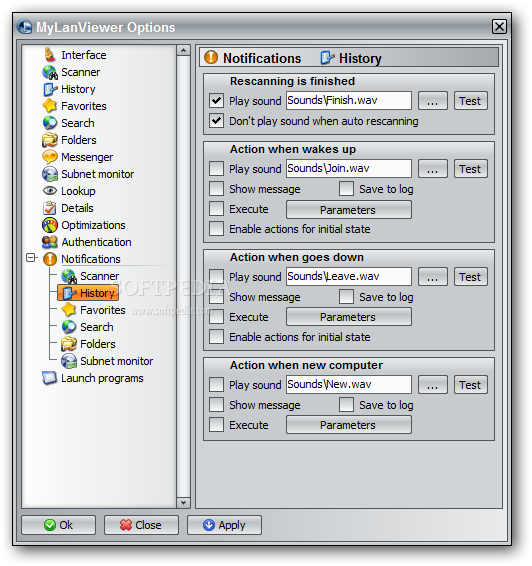Click the tree scrollbar down arrow
The width and height of the screenshot is (532, 566).
tap(183, 502)
